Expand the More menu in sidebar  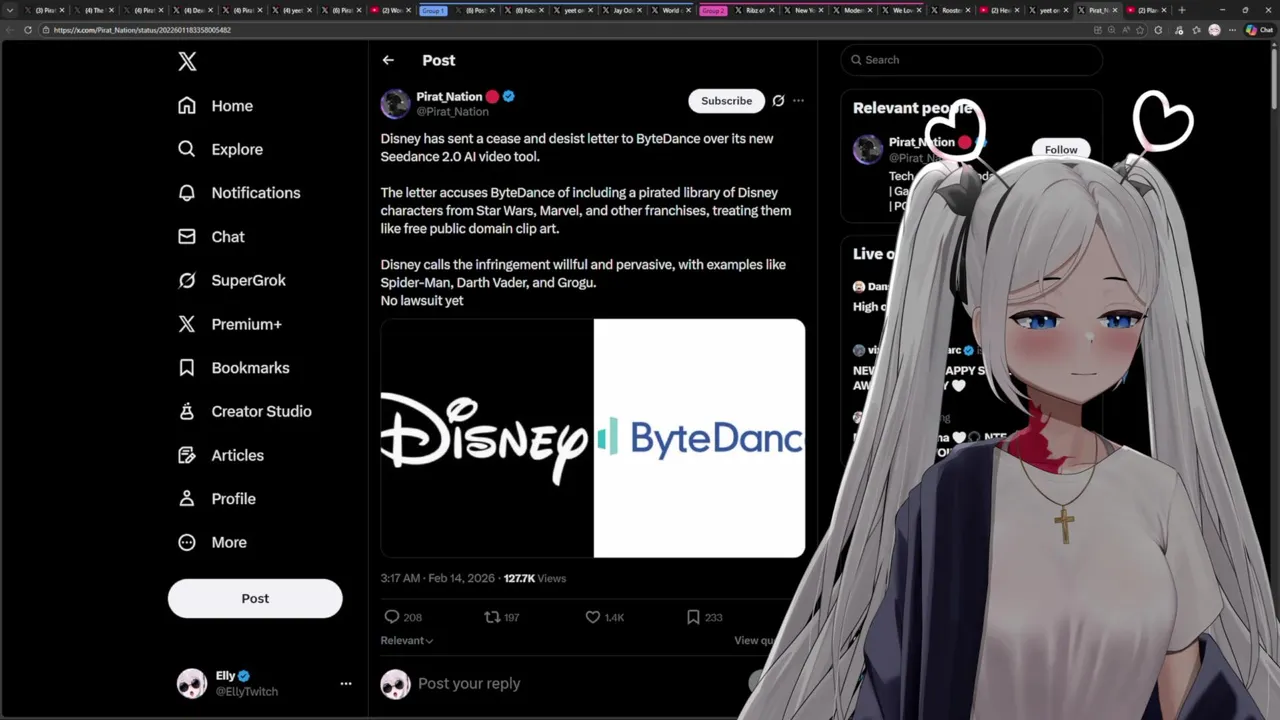click(x=212, y=542)
